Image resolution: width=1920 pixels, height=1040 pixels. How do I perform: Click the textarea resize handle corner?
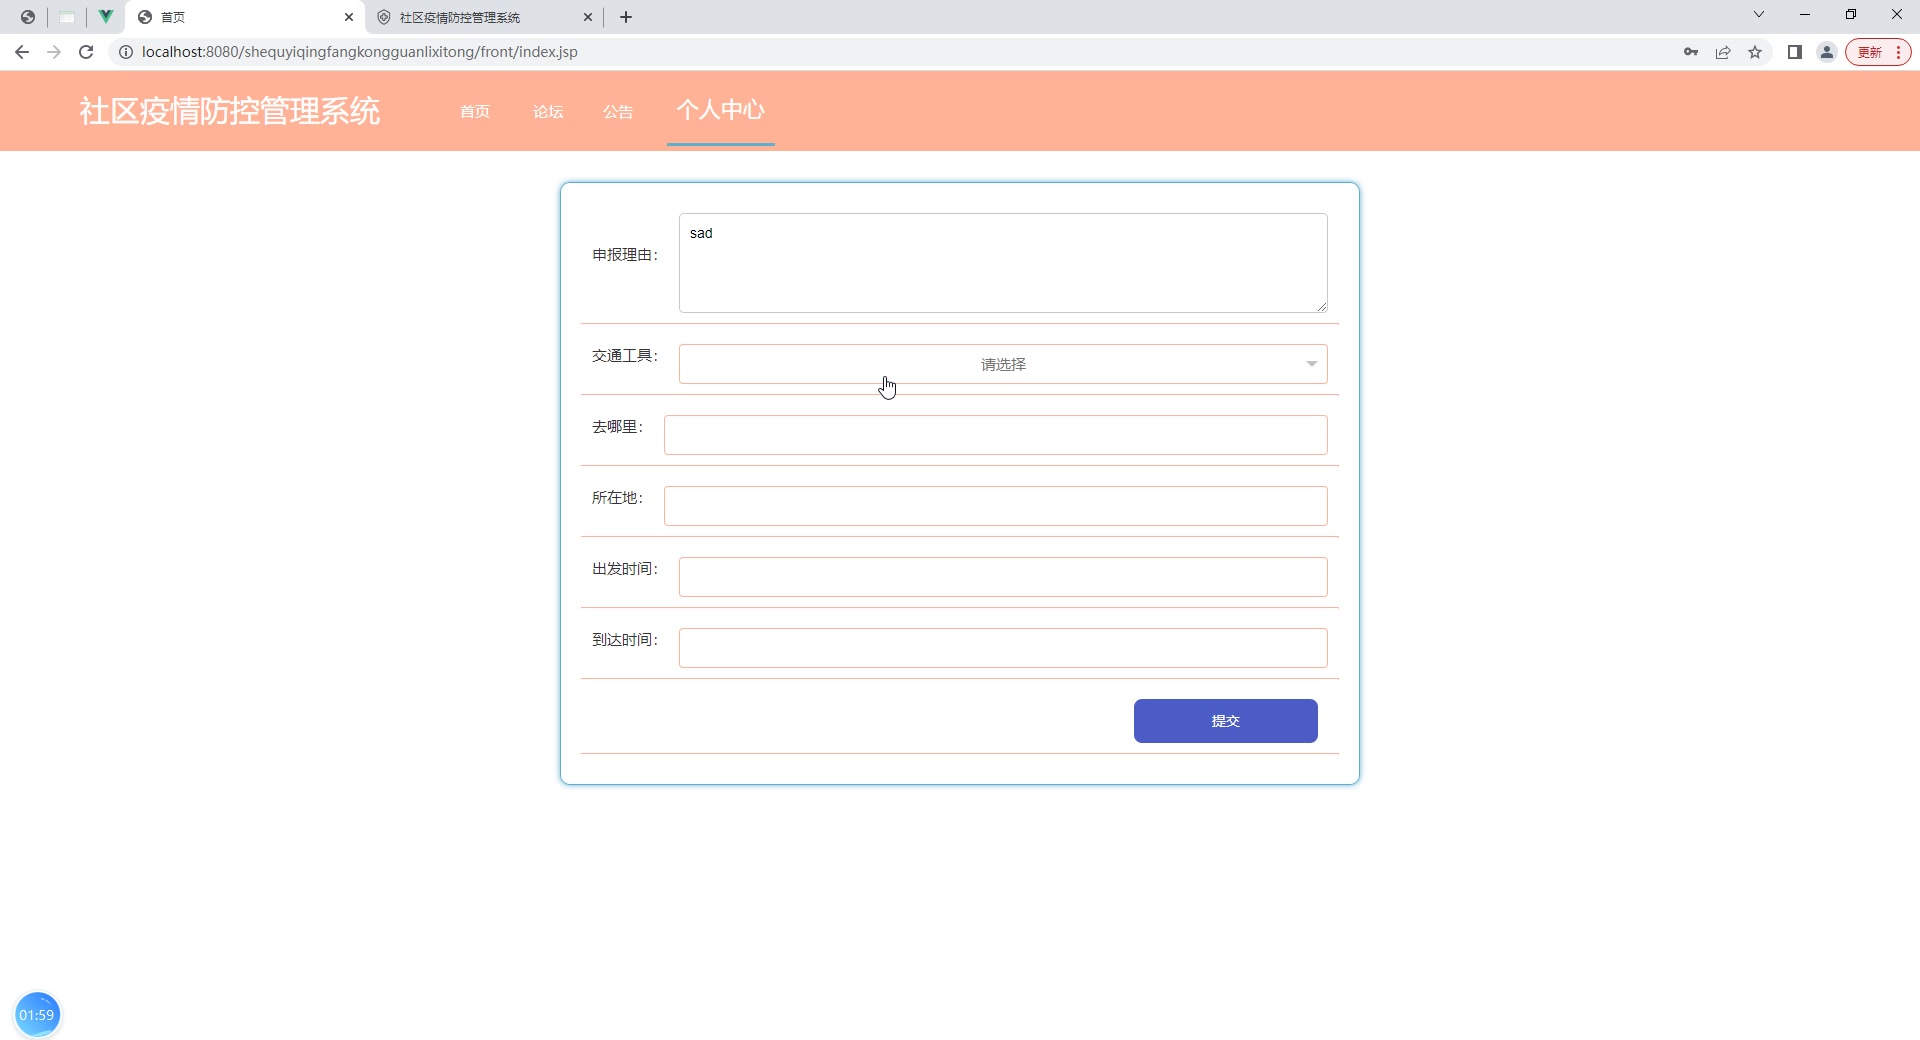pyautogui.click(x=1321, y=306)
